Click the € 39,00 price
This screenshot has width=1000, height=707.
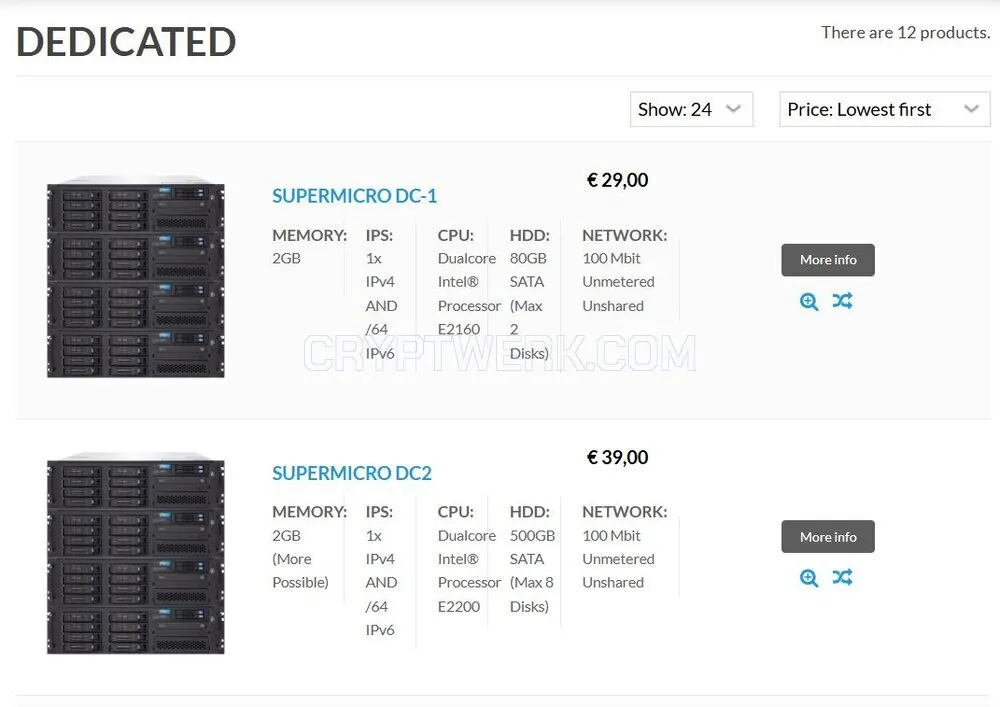(x=617, y=457)
